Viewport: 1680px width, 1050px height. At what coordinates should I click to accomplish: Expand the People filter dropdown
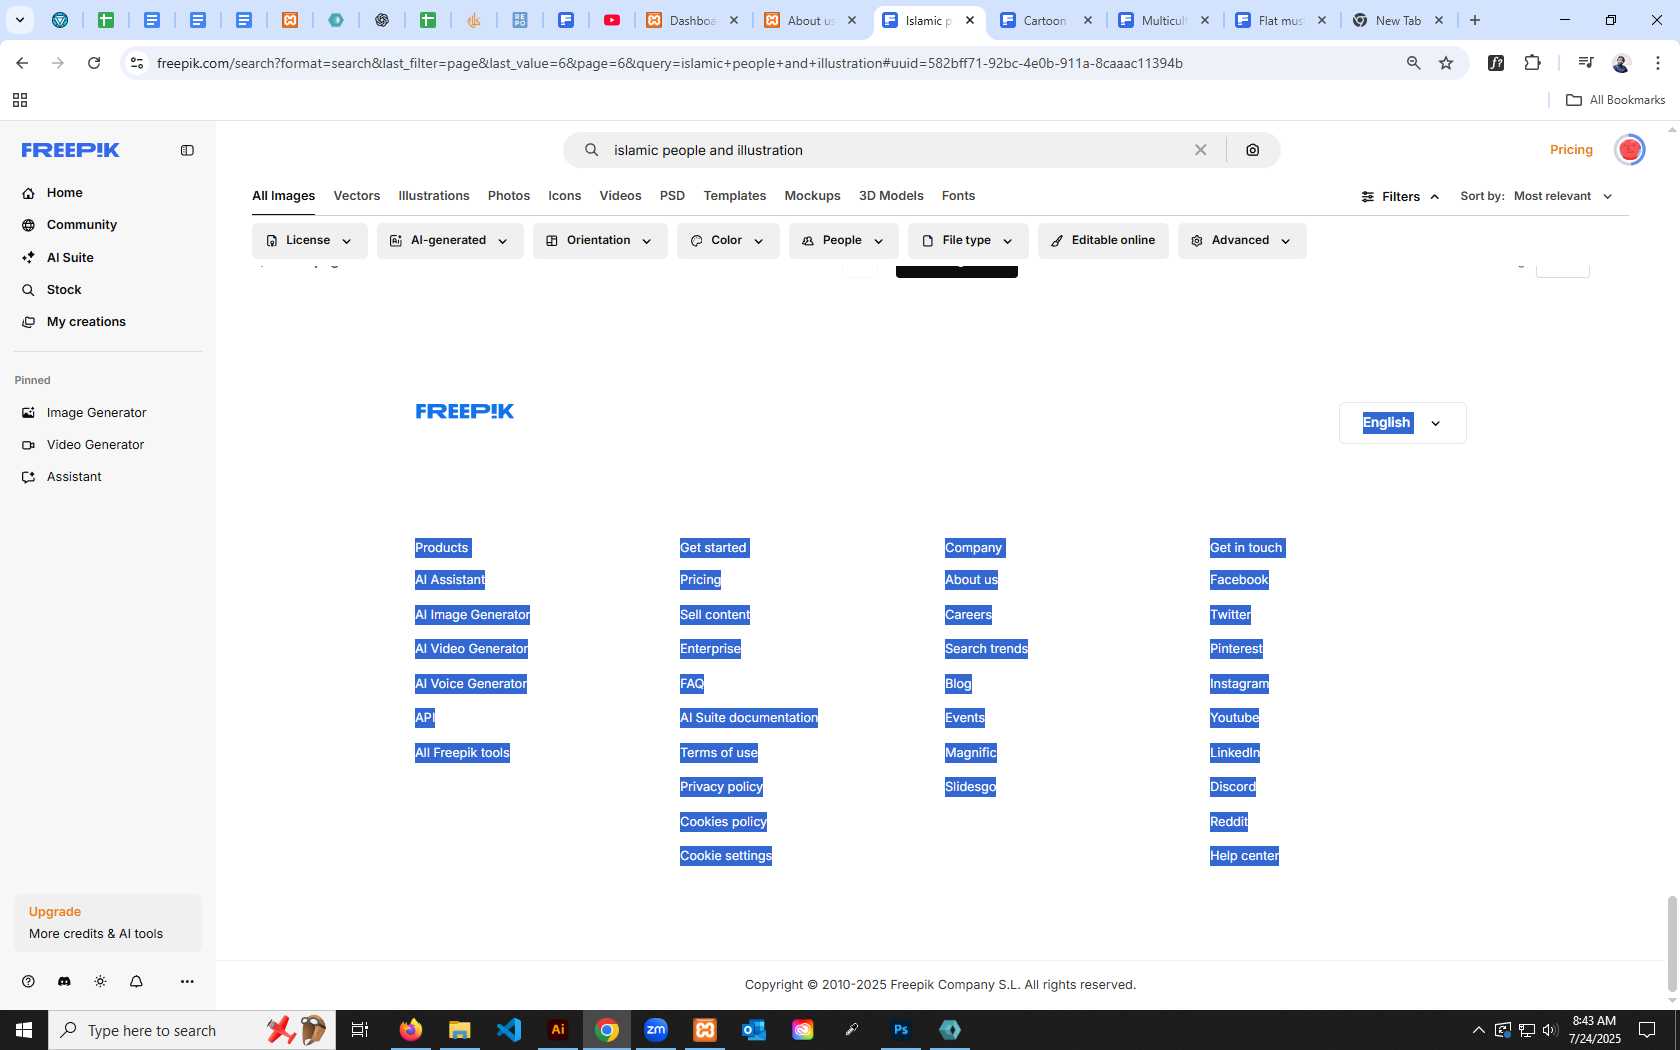tap(843, 241)
